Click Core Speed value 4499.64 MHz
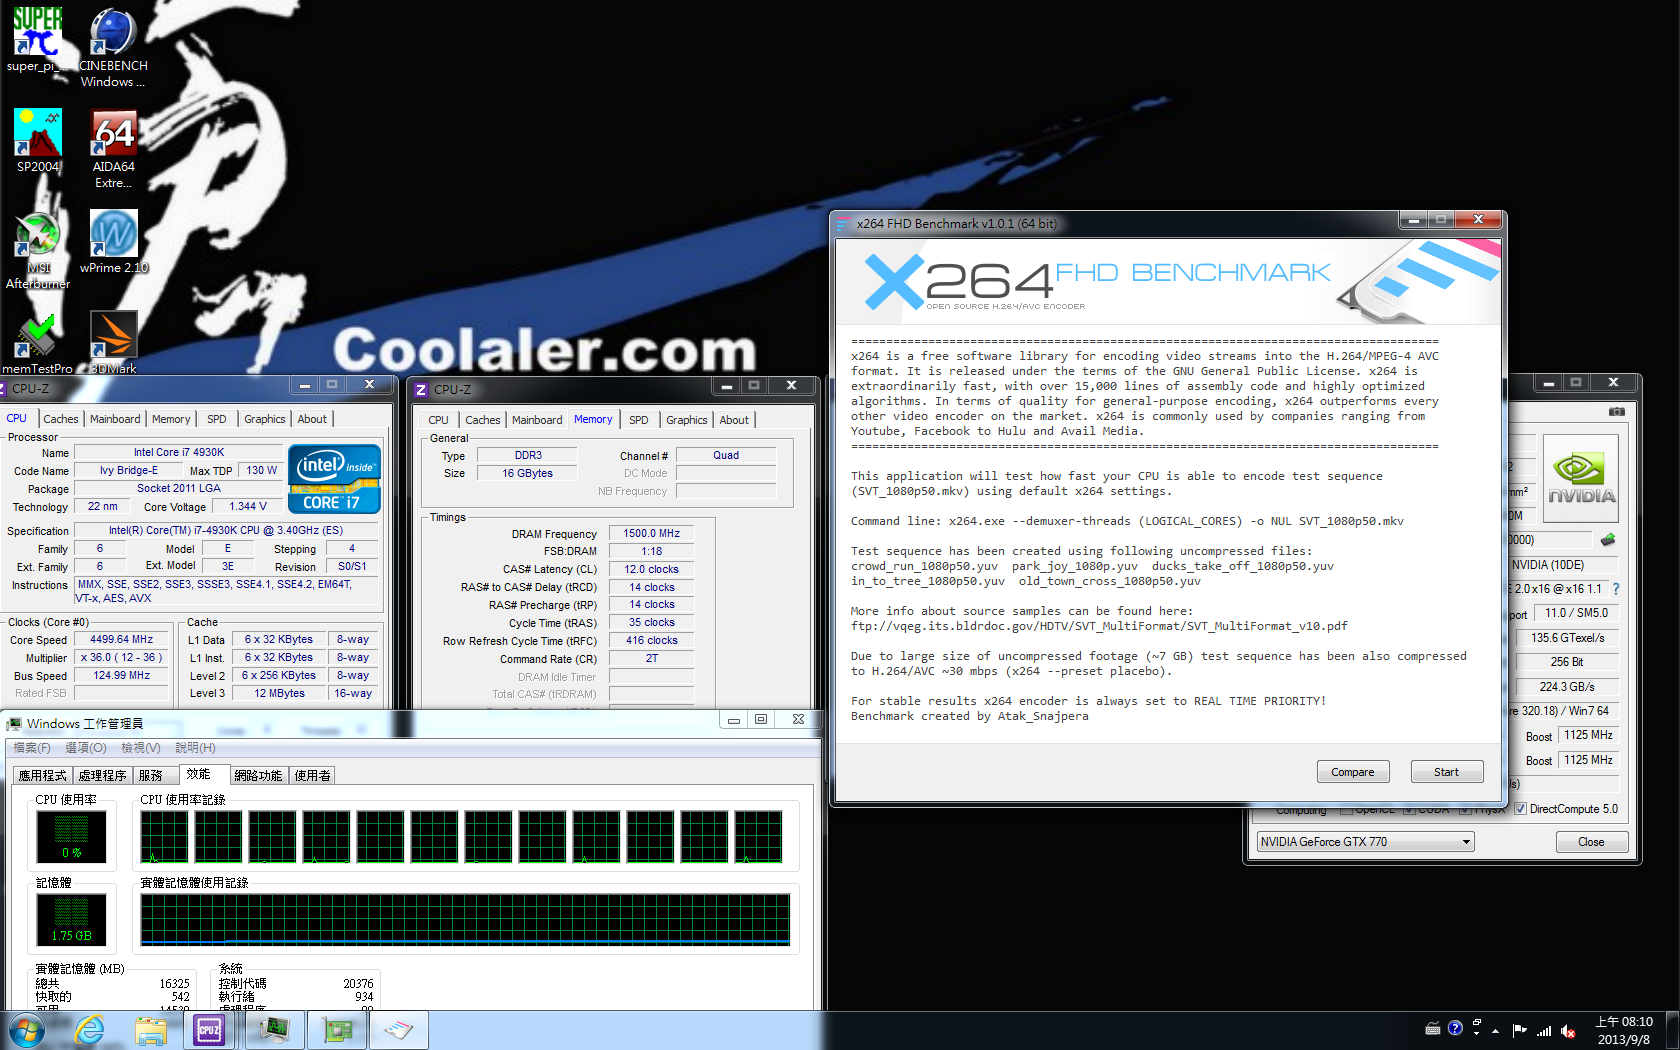Image resolution: width=1680 pixels, height=1050 pixels. [x=121, y=639]
